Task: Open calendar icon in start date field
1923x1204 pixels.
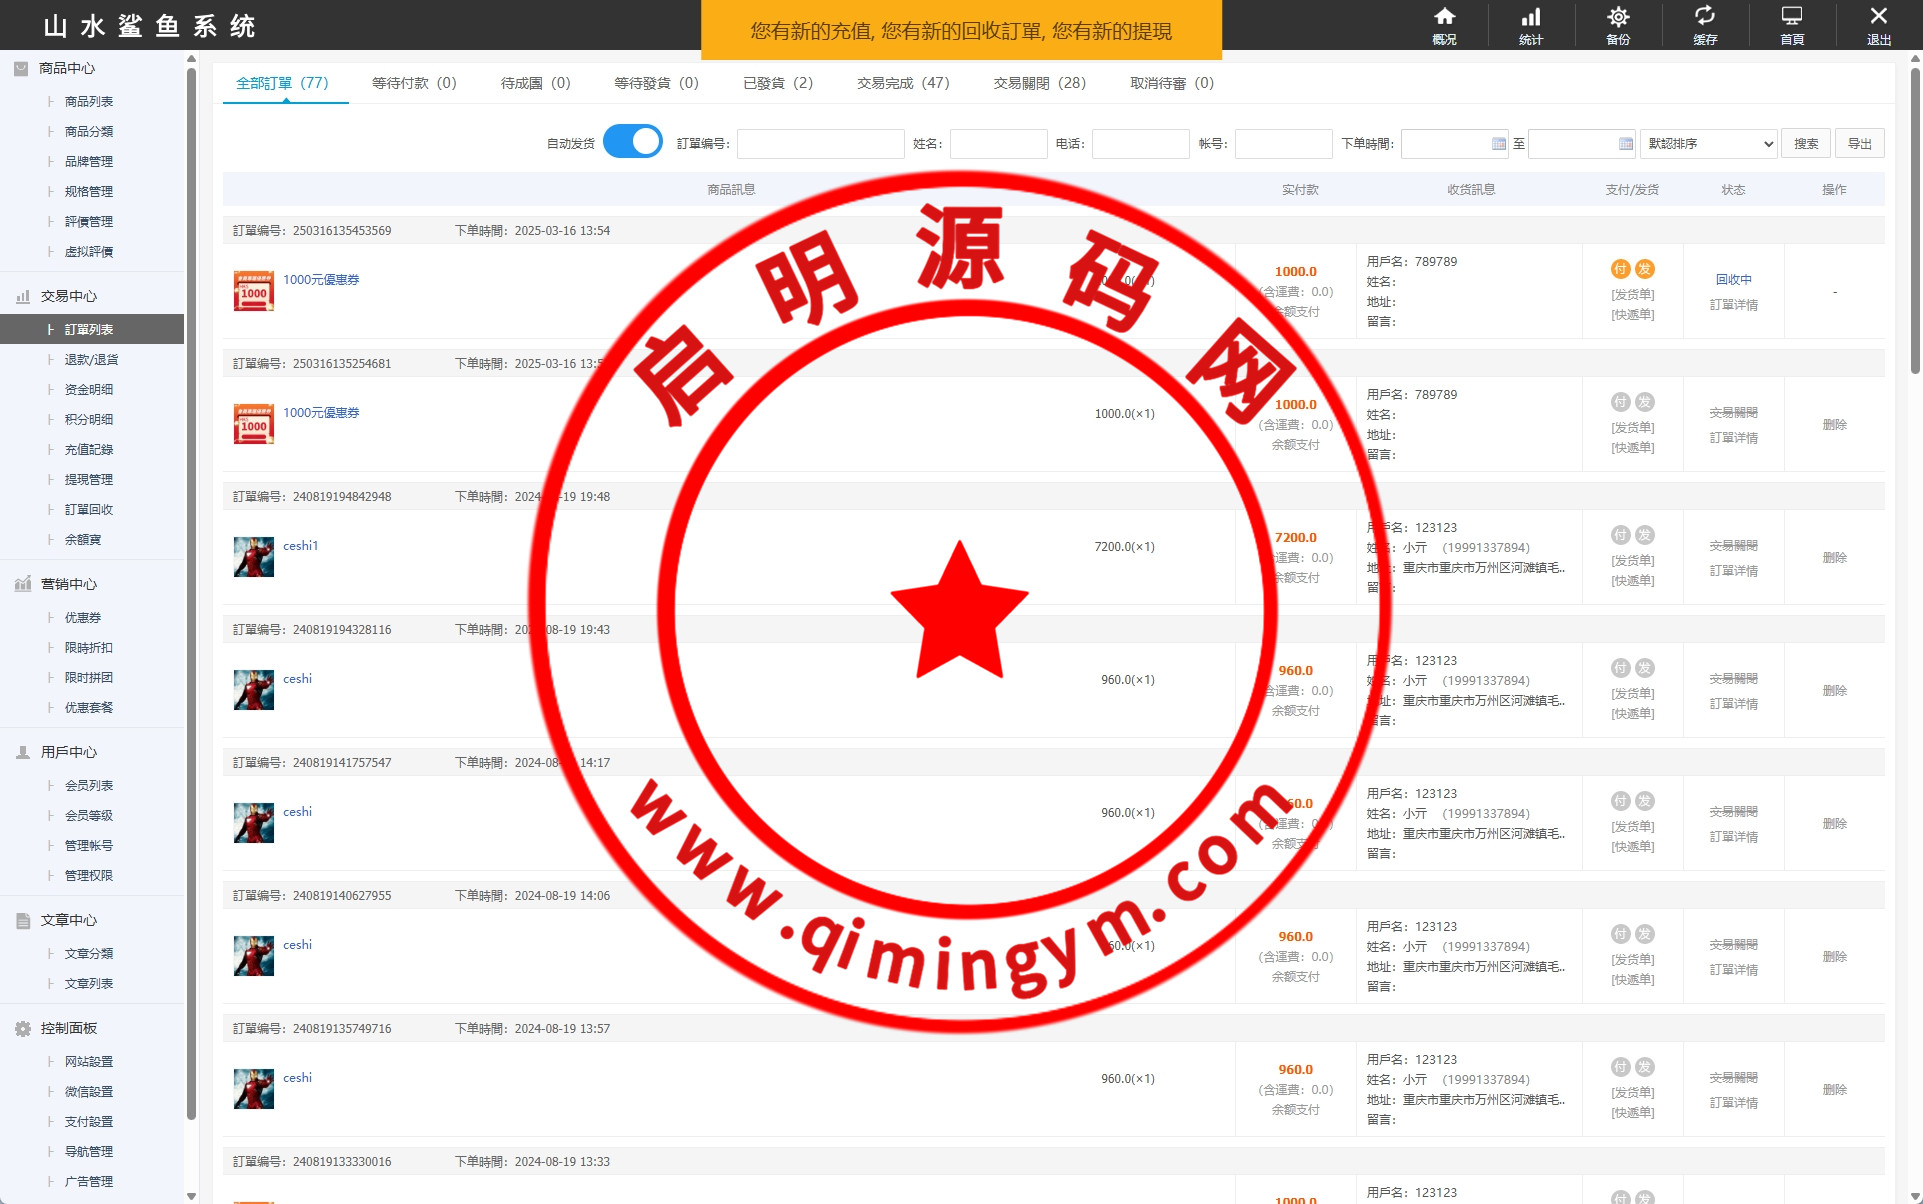Action: [1498, 144]
